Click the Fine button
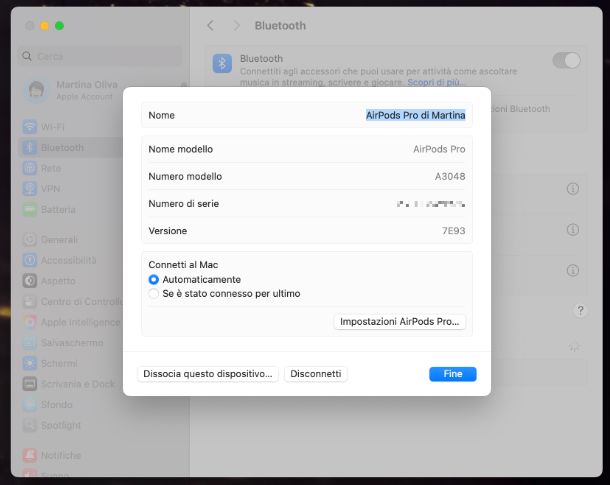 coord(452,374)
